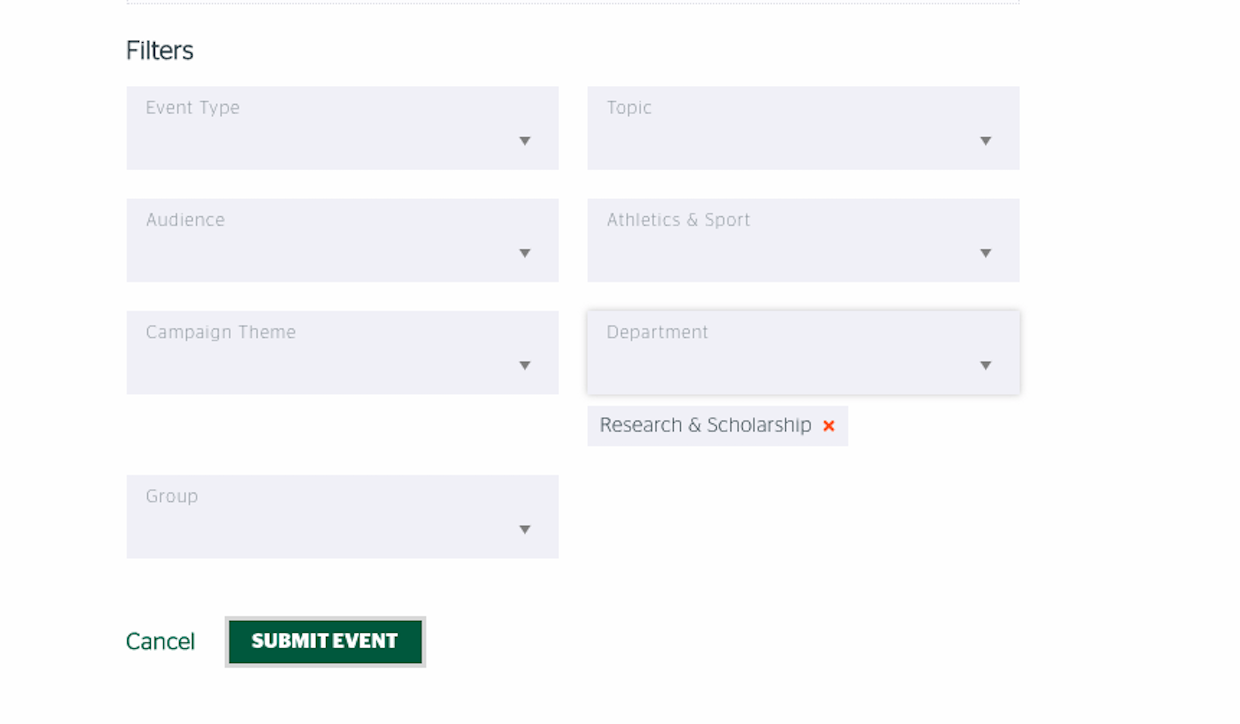Click the Audience dropdown arrow icon
Viewport: 1240px width, 724px height.
(x=524, y=253)
